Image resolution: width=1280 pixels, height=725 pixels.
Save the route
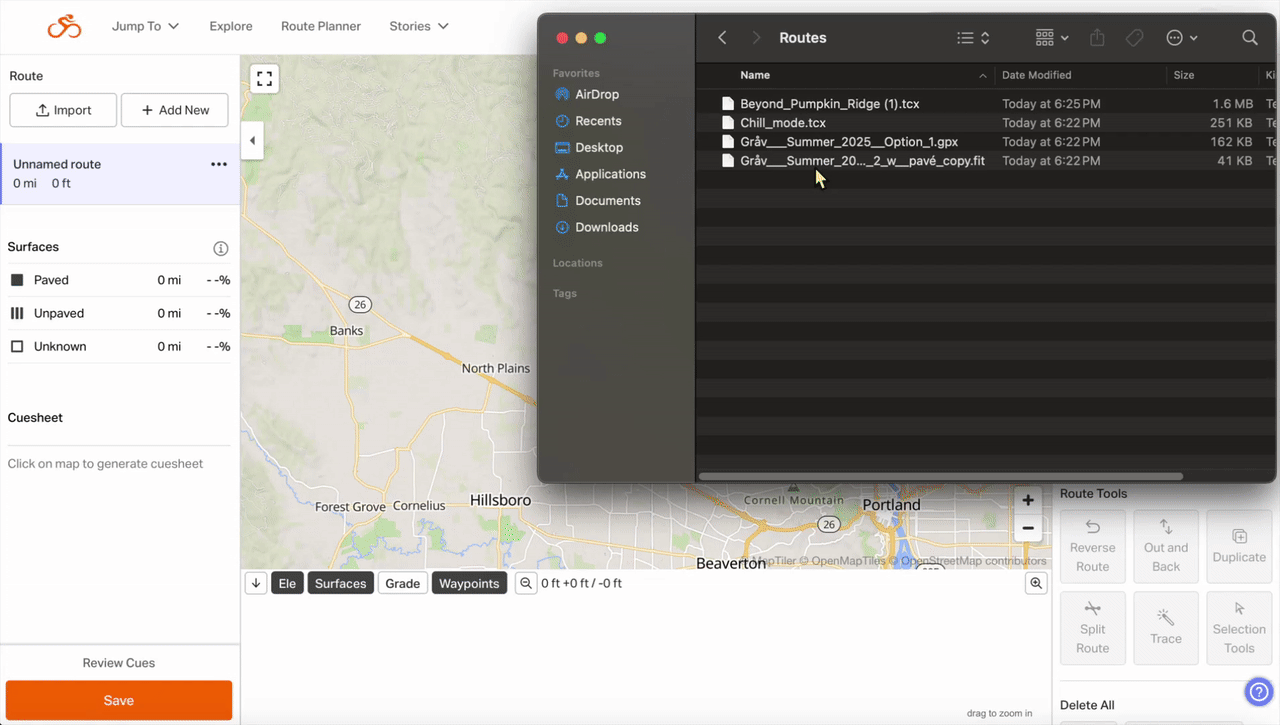point(119,701)
